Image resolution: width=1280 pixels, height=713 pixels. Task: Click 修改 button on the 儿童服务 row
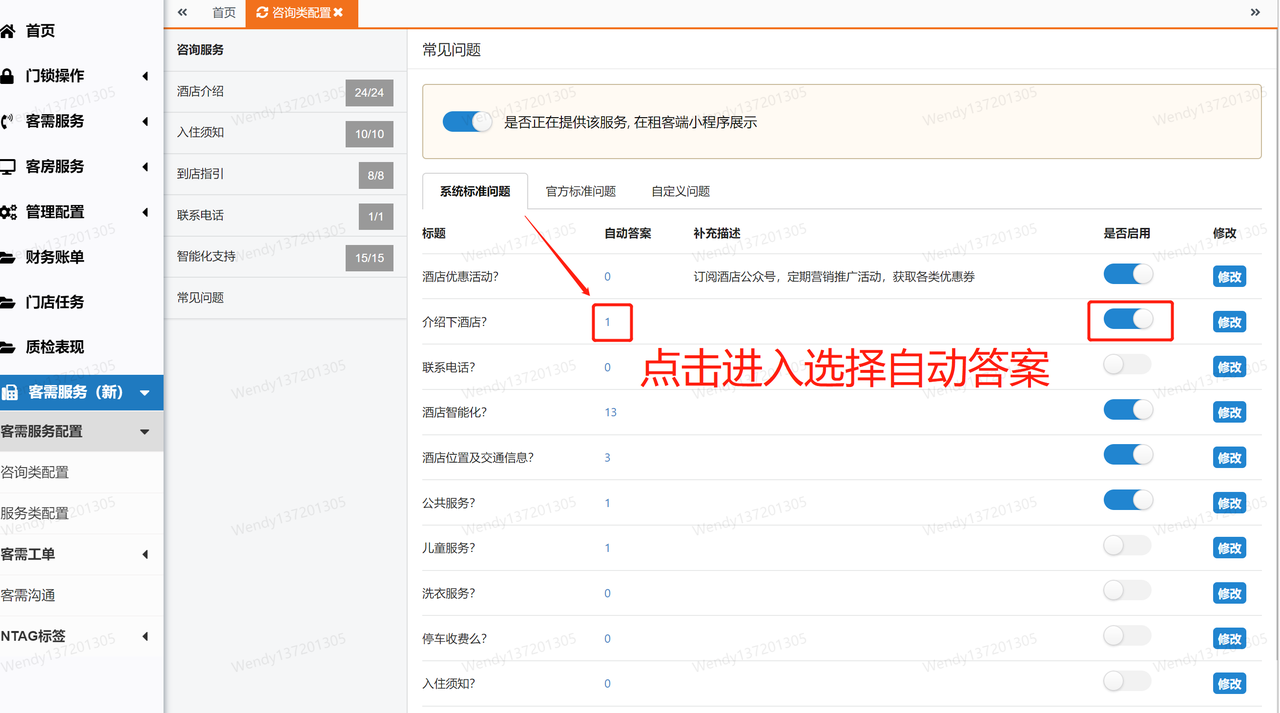click(x=1229, y=547)
